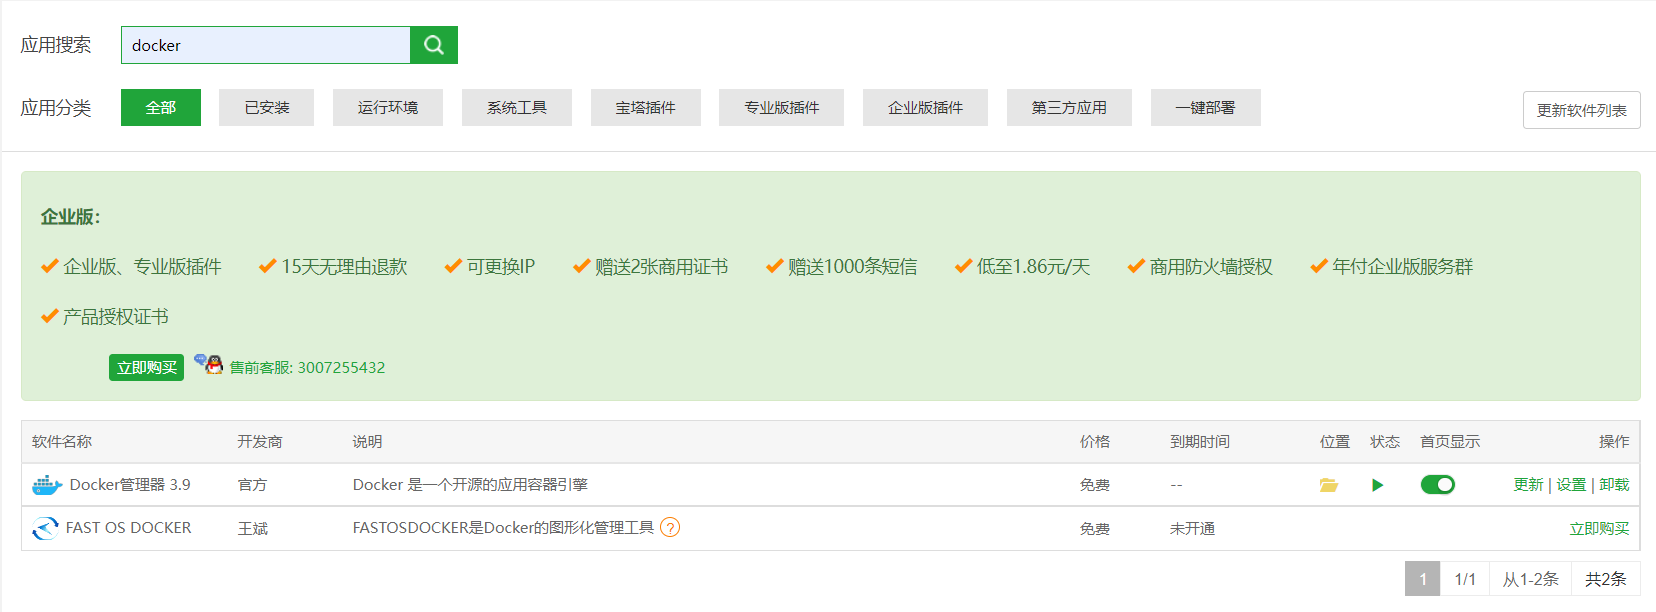This screenshot has width=1656, height=612.
Task: Open the Docker manager folder location icon
Action: [1329, 485]
